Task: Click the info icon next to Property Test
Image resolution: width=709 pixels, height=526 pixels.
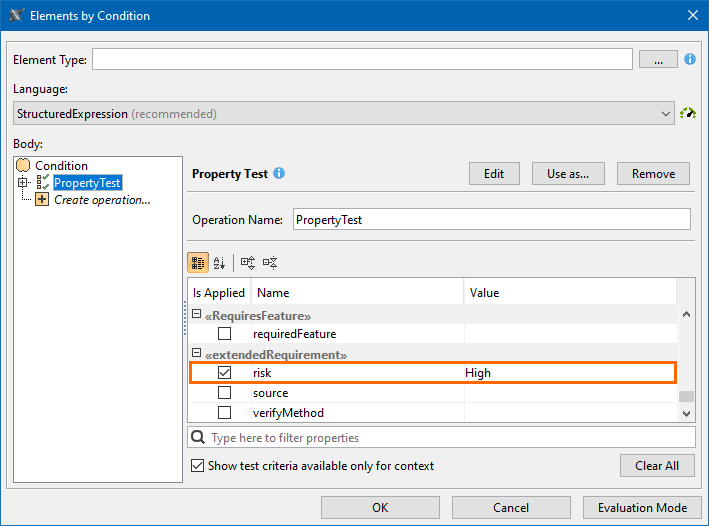Action: 279,173
